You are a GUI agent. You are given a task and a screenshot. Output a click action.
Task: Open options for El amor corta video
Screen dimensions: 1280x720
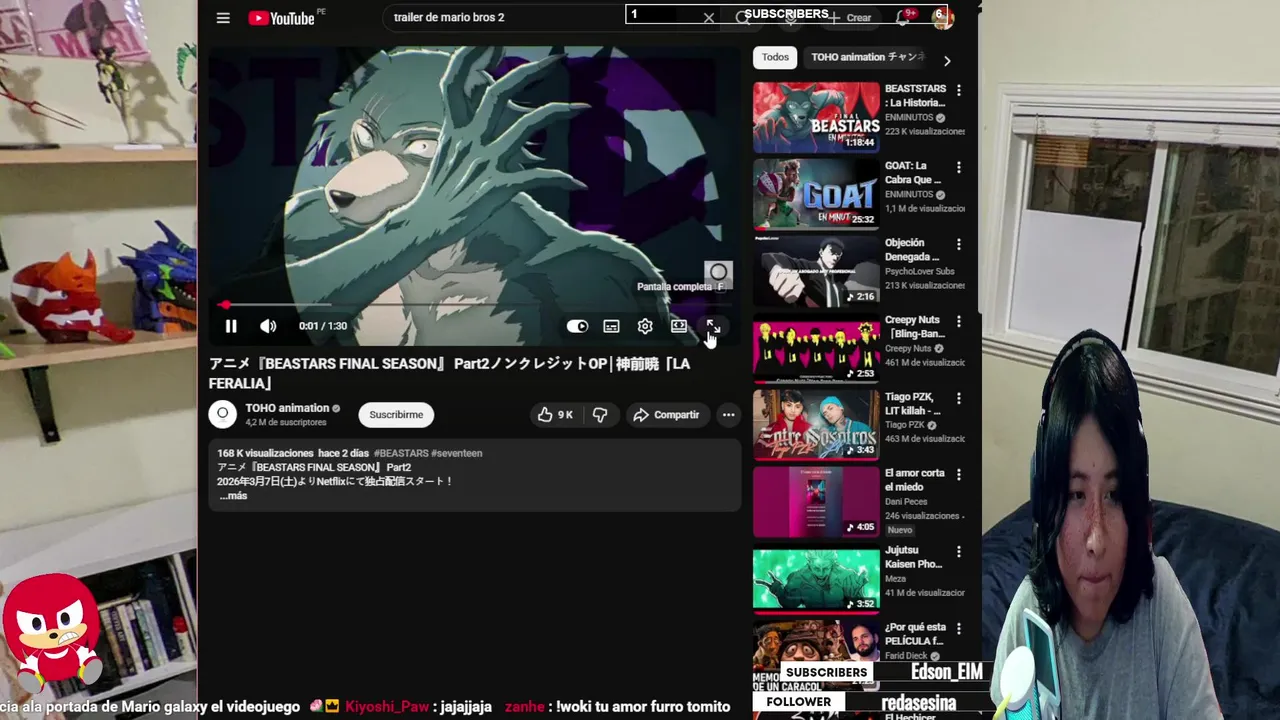[x=959, y=474]
